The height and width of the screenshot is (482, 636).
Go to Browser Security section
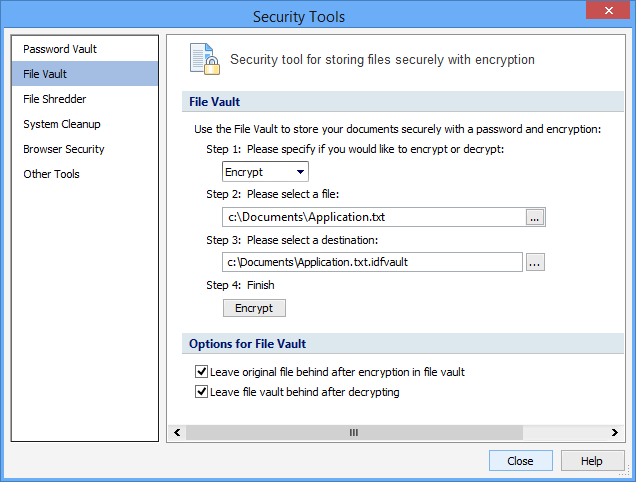pyautogui.click(x=64, y=149)
